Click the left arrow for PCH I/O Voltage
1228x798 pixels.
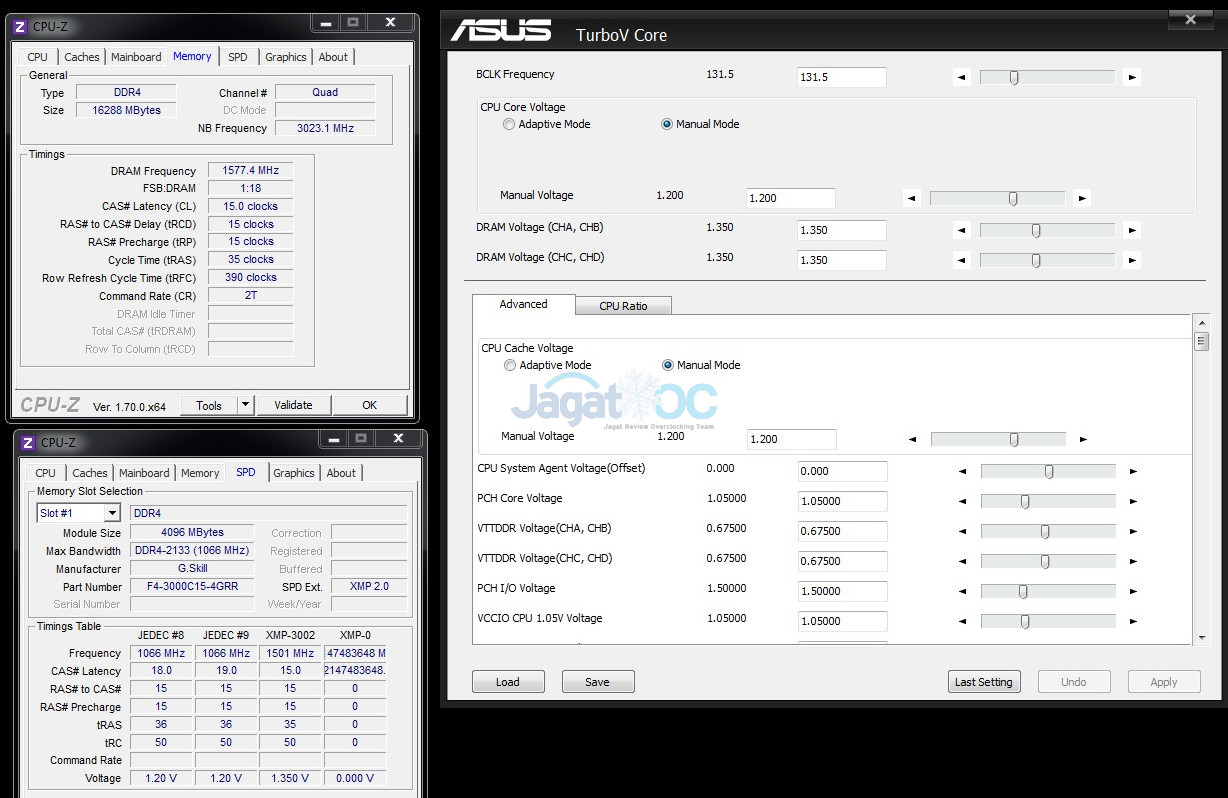click(x=962, y=591)
